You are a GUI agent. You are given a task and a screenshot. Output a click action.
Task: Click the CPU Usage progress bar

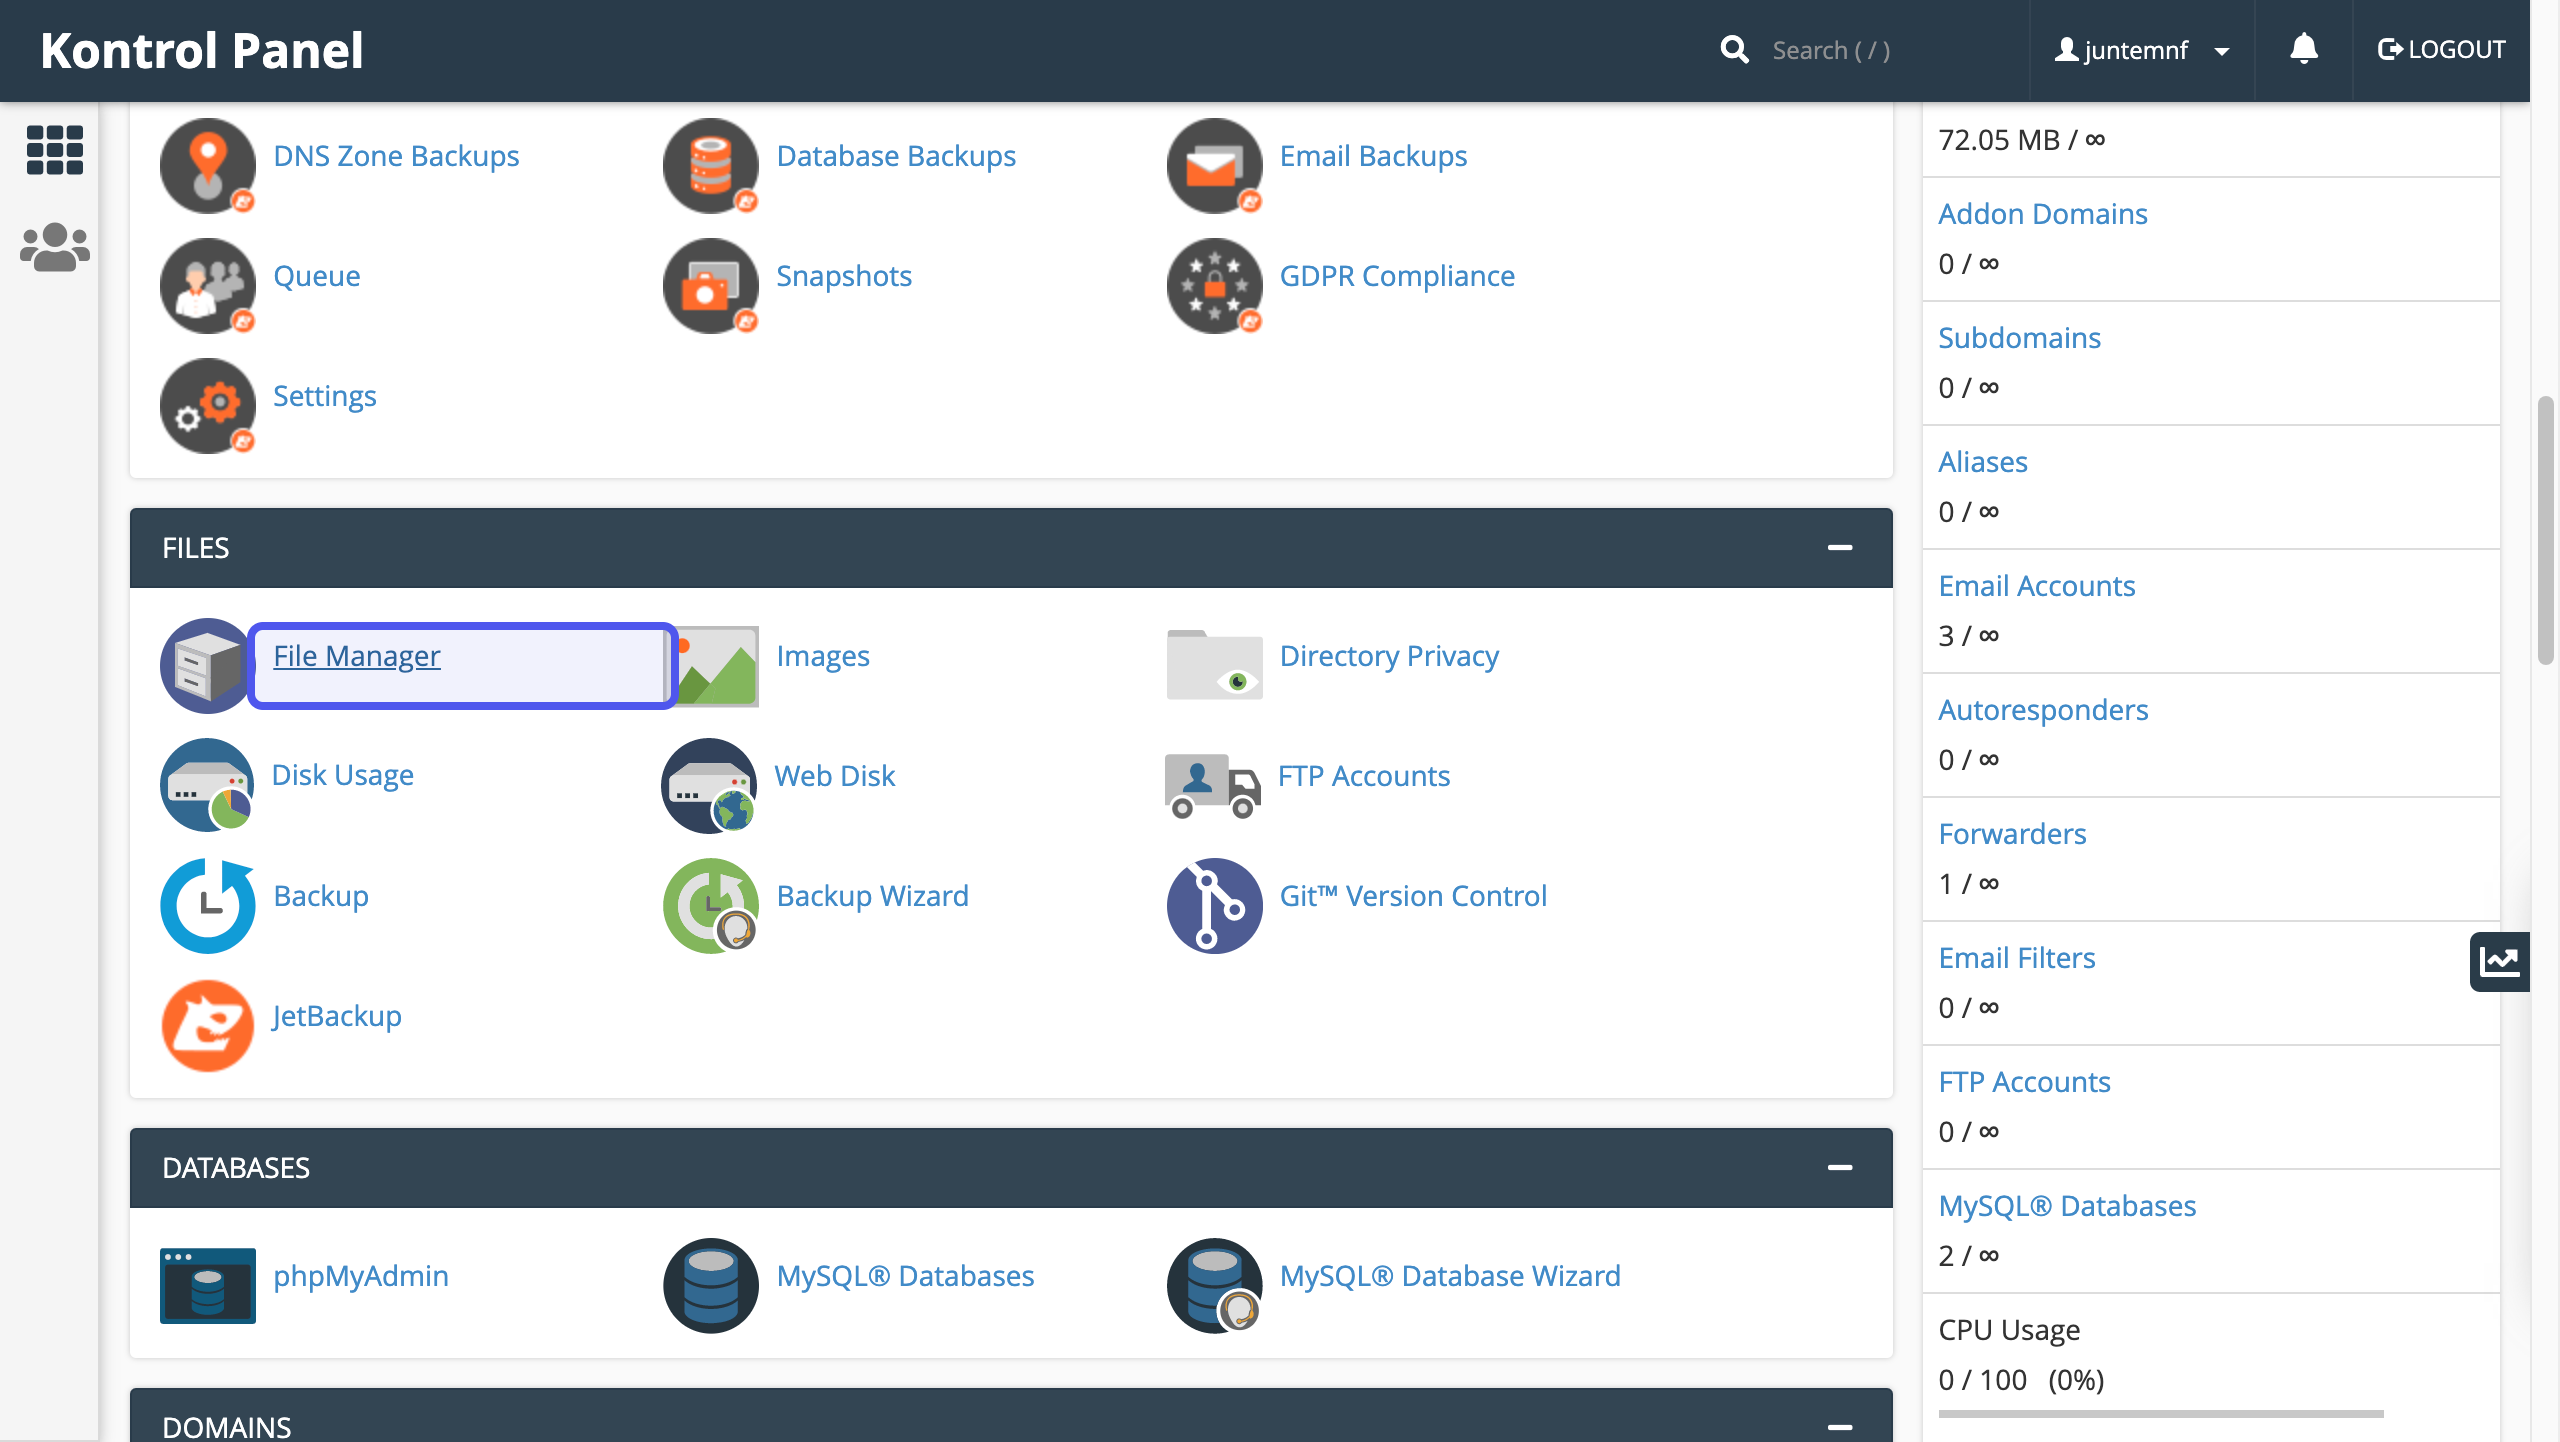[x=2161, y=1414]
